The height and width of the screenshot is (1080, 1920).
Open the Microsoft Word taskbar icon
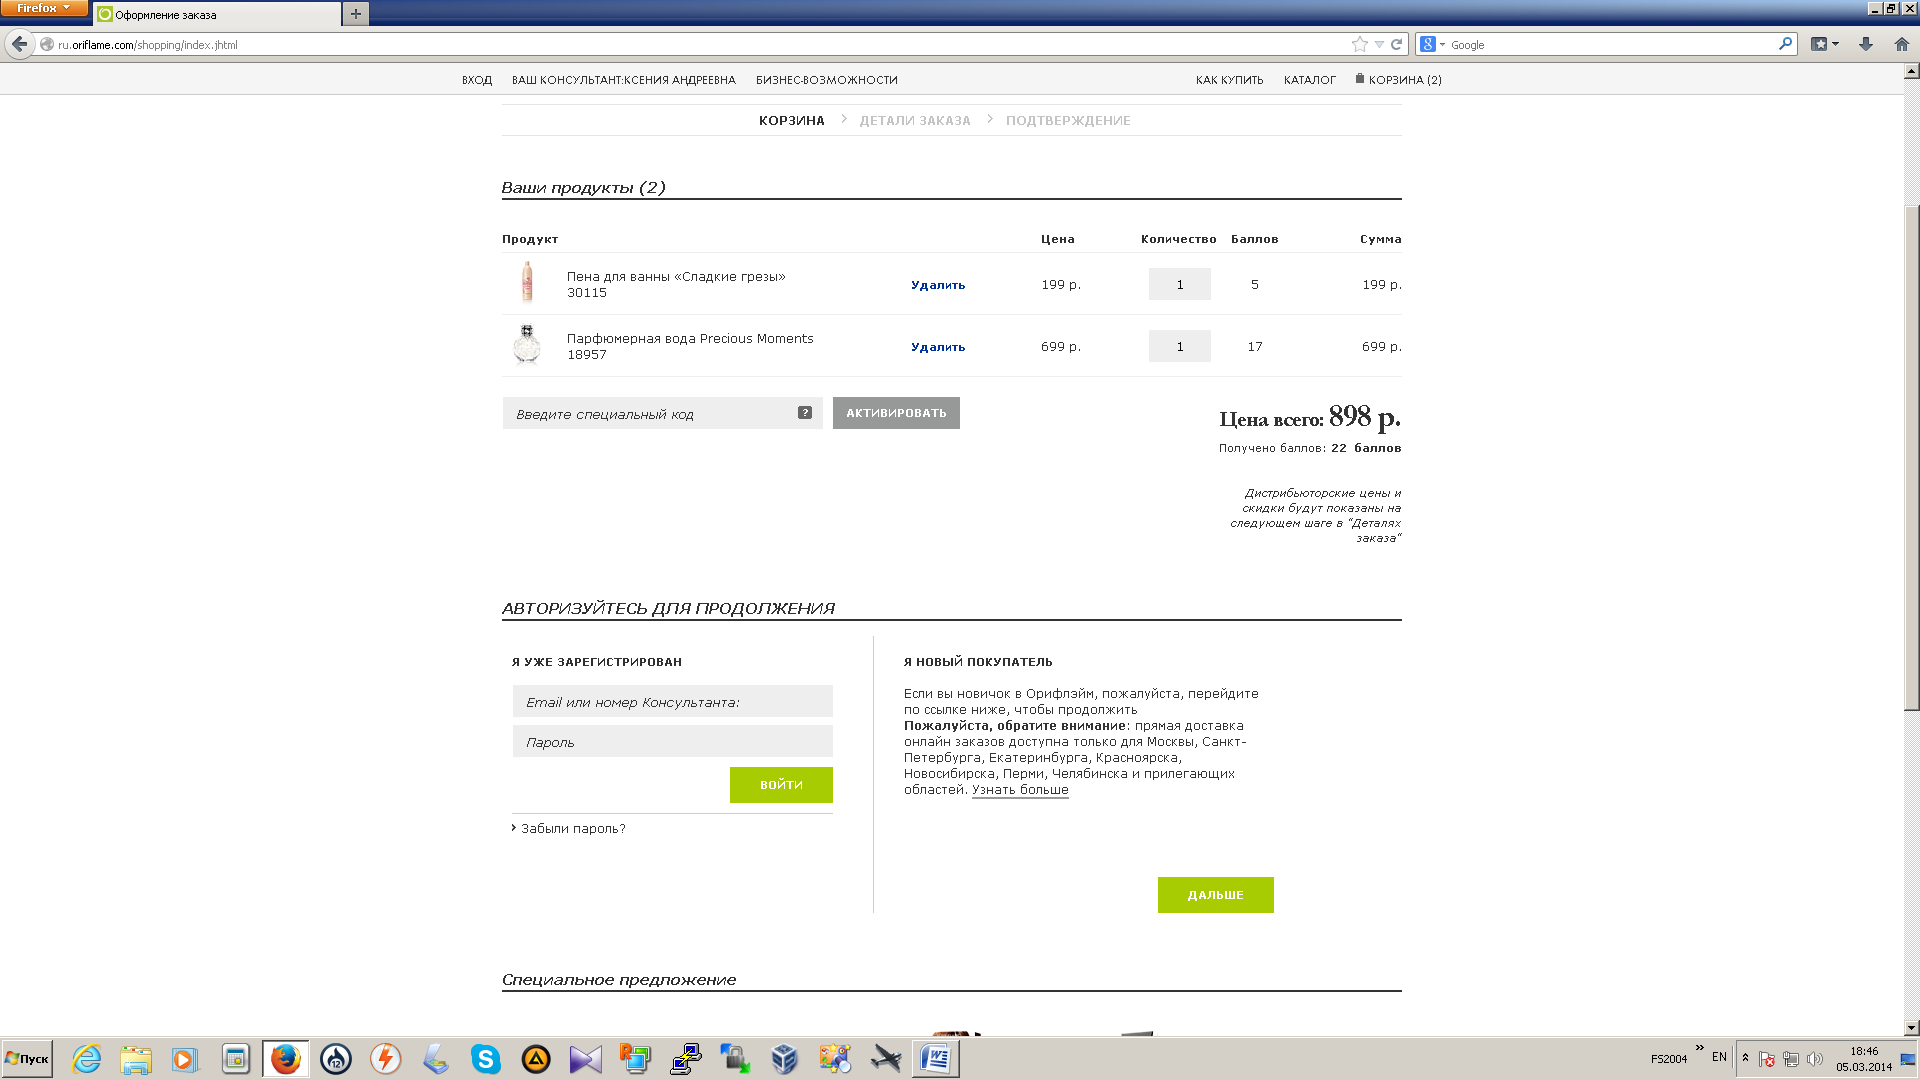click(936, 1058)
